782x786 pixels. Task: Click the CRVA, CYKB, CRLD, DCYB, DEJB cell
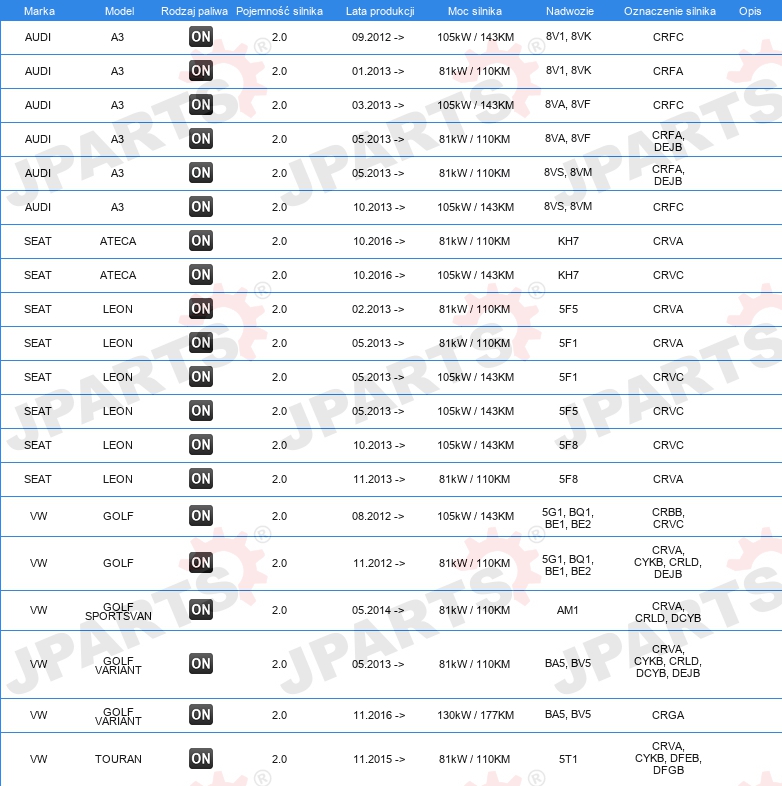click(668, 661)
